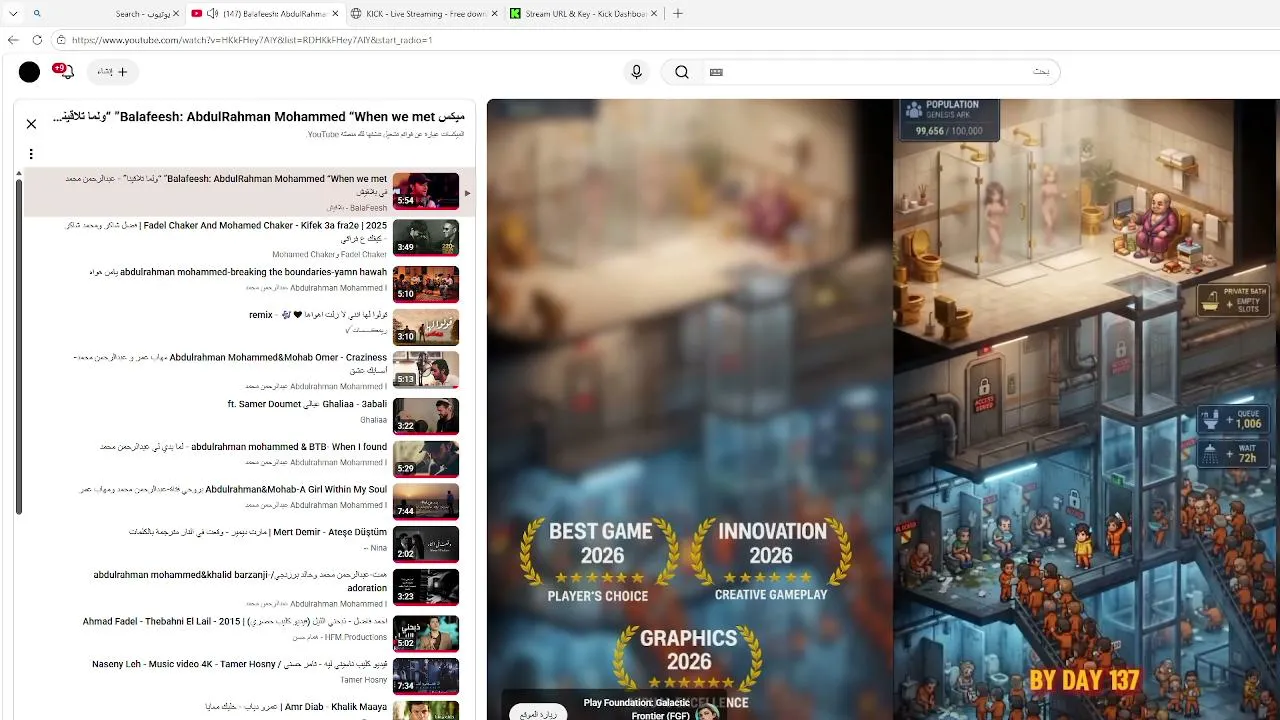Click the 'Tamer Hosny' channel name
This screenshot has width=1280, height=720.
(x=364, y=680)
